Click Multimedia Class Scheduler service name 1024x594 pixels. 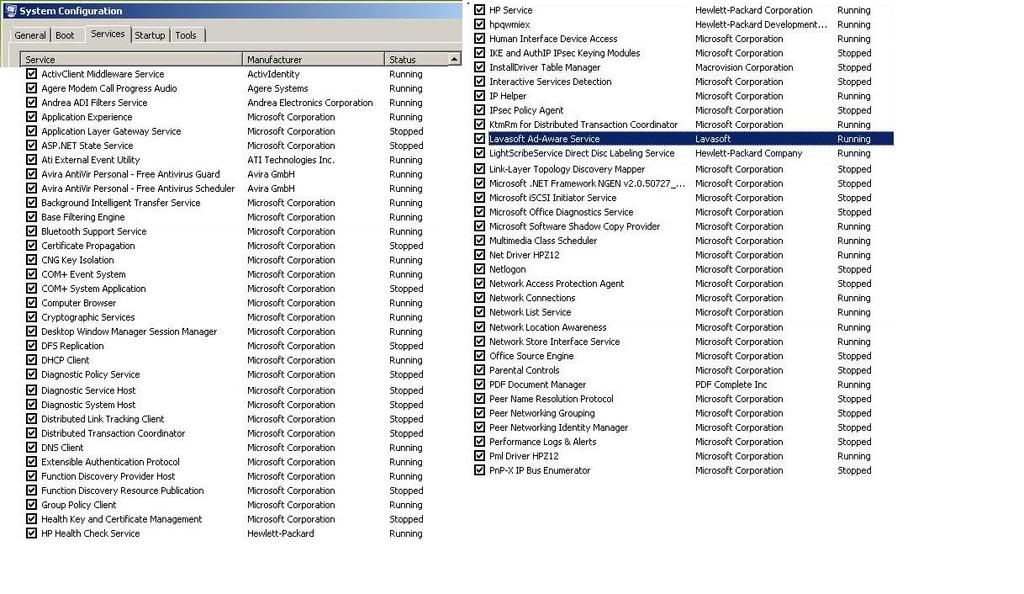tap(543, 240)
